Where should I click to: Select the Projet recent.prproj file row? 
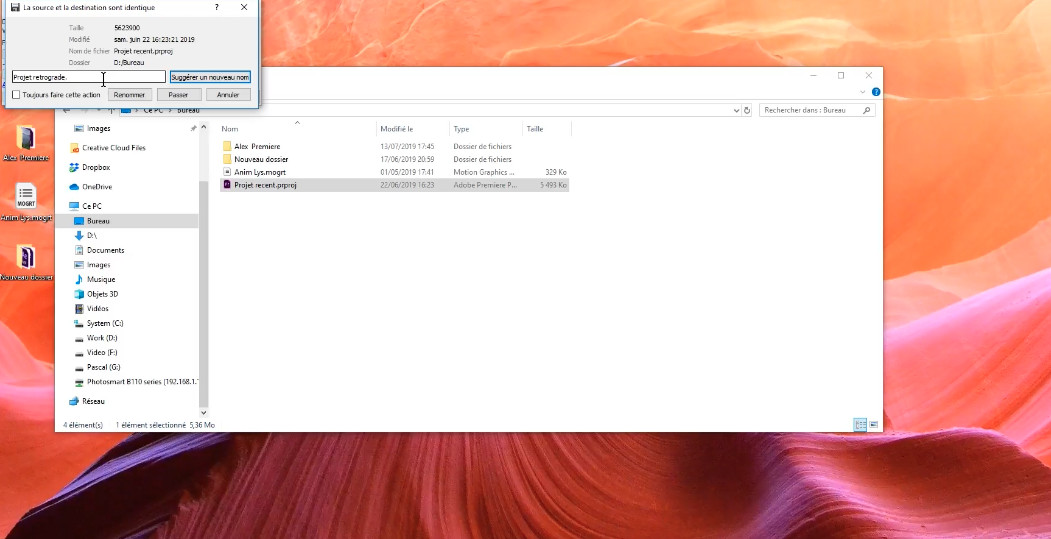point(394,185)
